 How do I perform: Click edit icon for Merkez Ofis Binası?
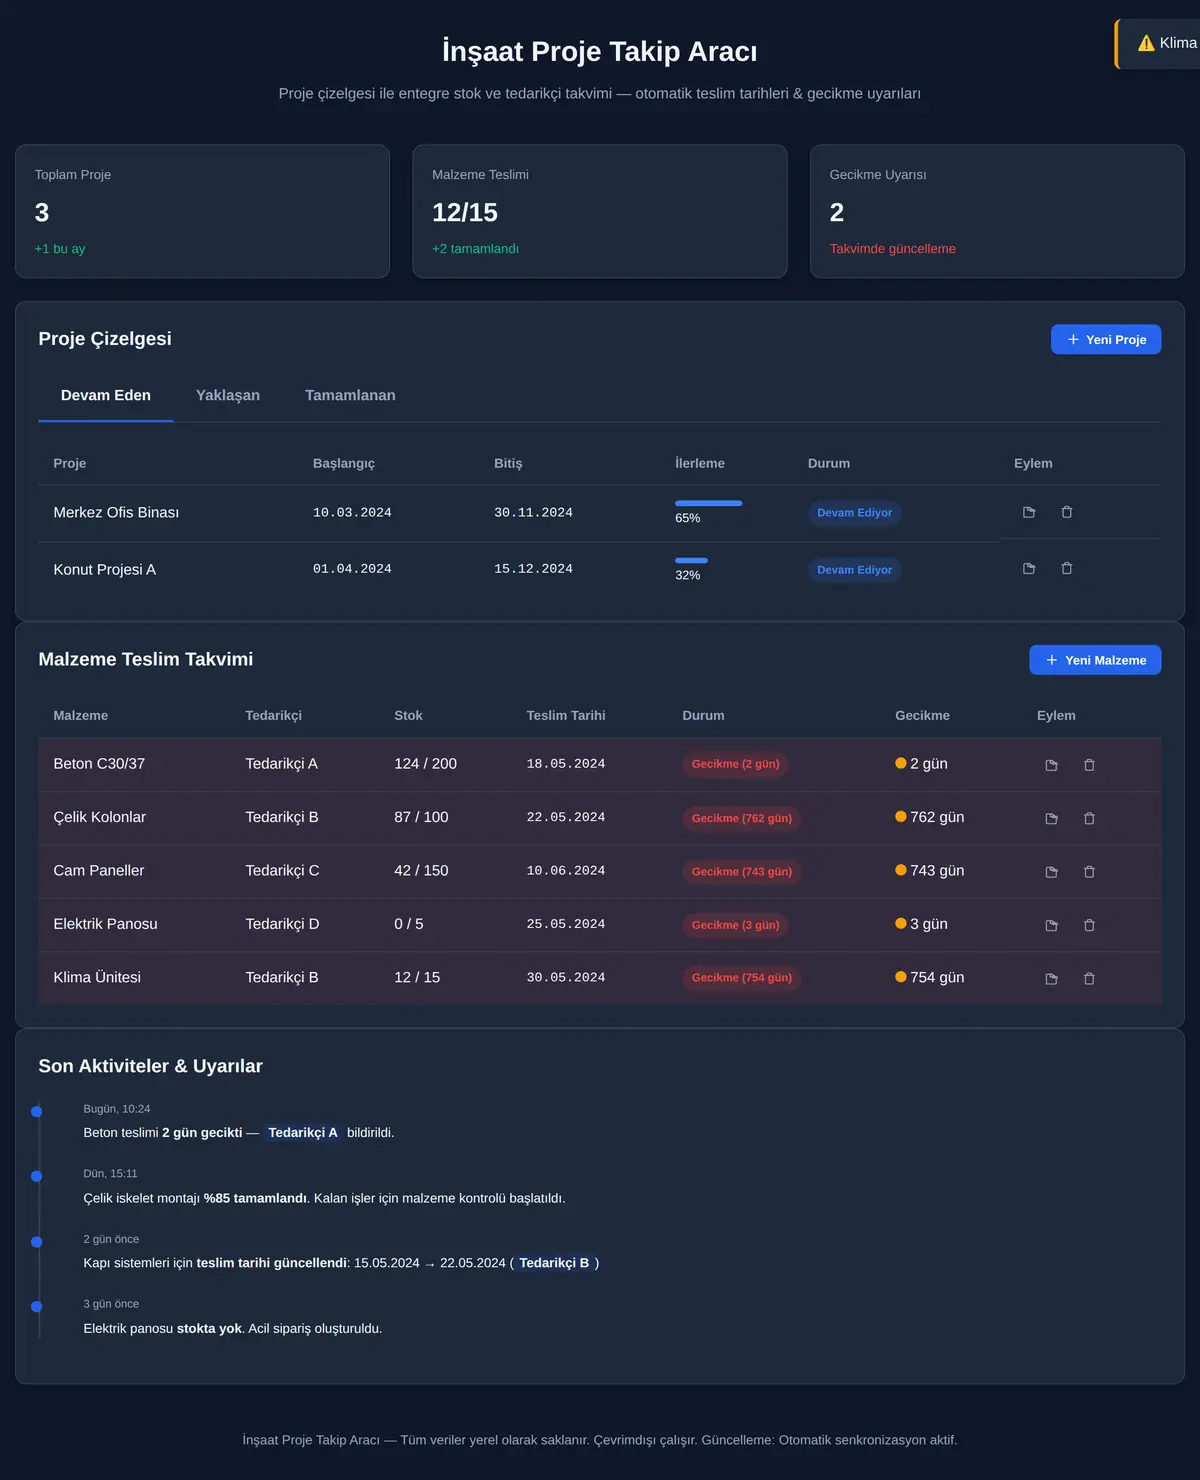(1029, 512)
